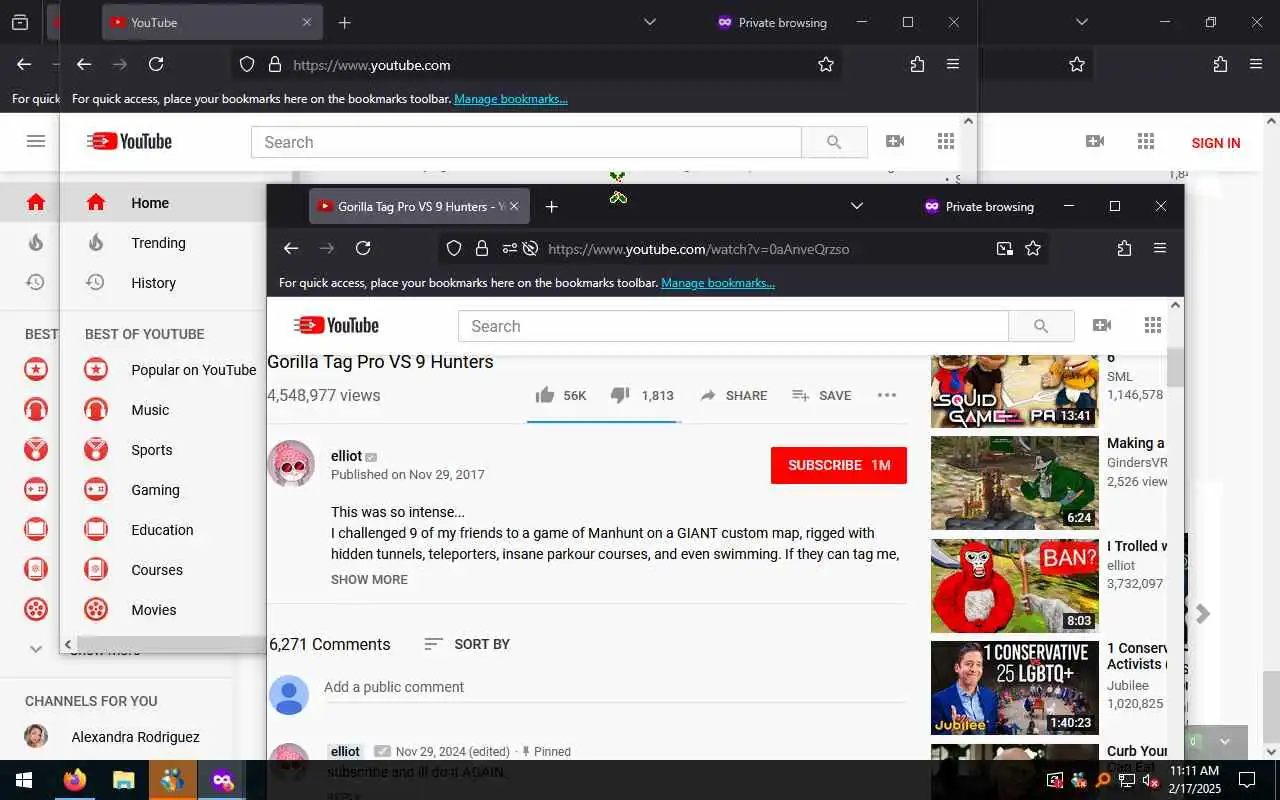Open Gaming in the middle window sidebar

tap(163, 490)
